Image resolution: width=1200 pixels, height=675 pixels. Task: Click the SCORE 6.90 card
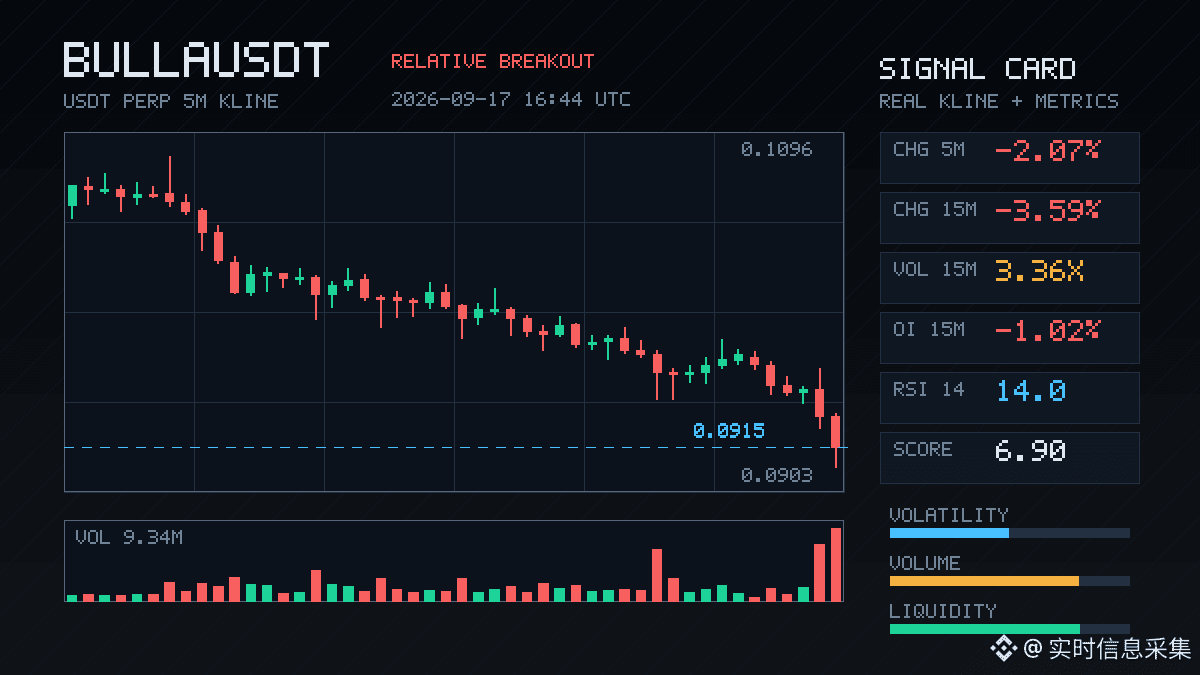(x=1009, y=458)
